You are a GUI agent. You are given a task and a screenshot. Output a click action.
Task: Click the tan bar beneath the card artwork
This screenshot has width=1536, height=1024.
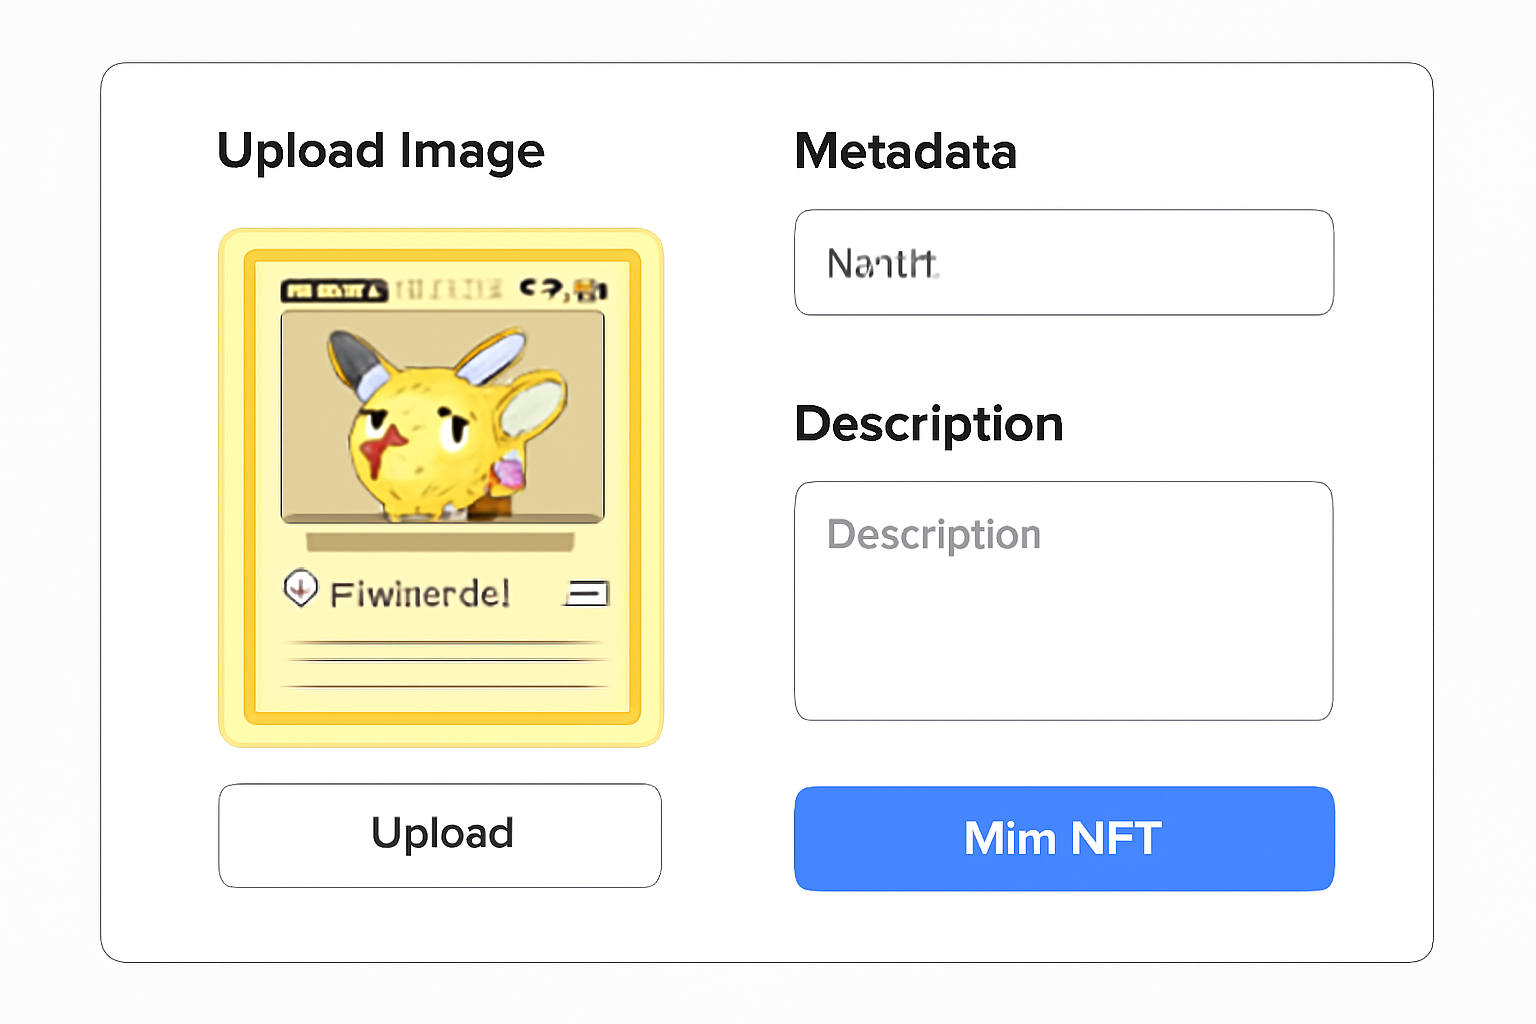point(440,542)
